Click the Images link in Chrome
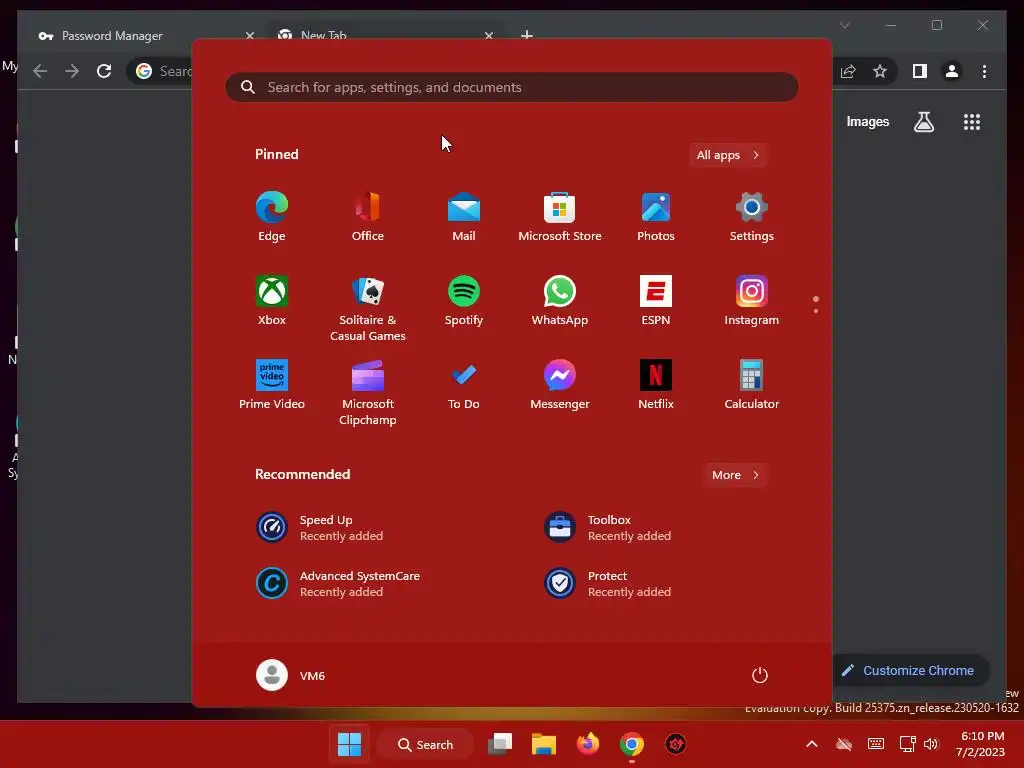 pyautogui.click(x=867, y=122)
